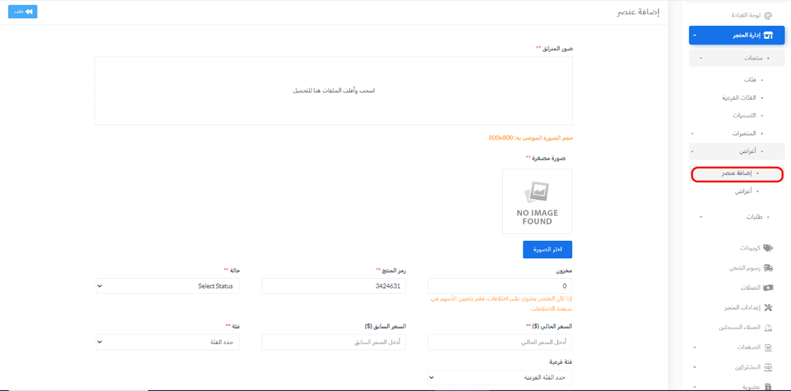791x391 pixels.
Task: Open العملات in the sidebar
Action: pyautogui.click(x=751, y=288)
